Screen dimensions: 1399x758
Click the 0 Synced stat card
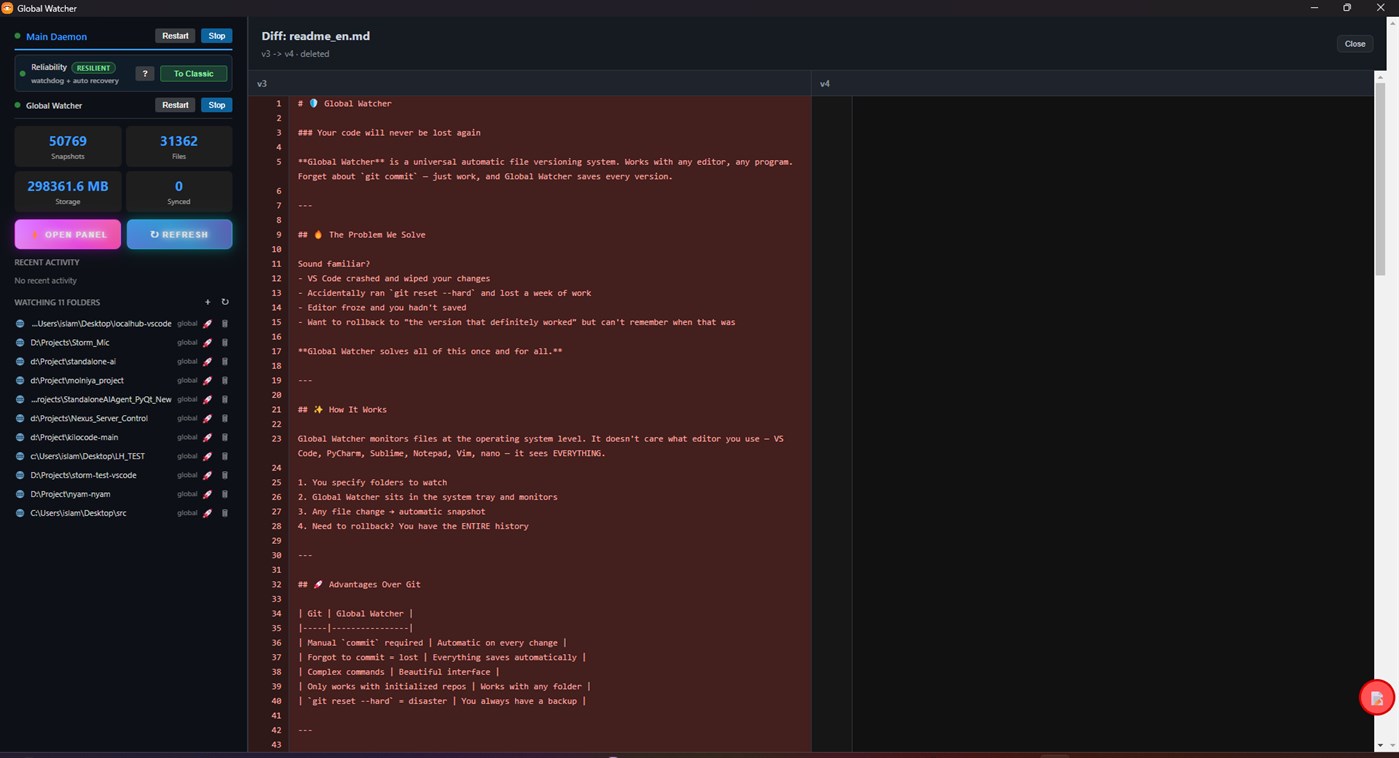coord(180,191)
